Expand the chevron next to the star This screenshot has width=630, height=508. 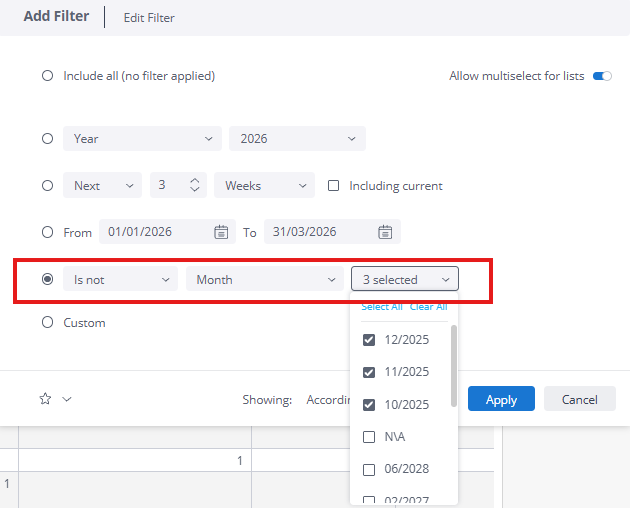(x=67, y=399)
